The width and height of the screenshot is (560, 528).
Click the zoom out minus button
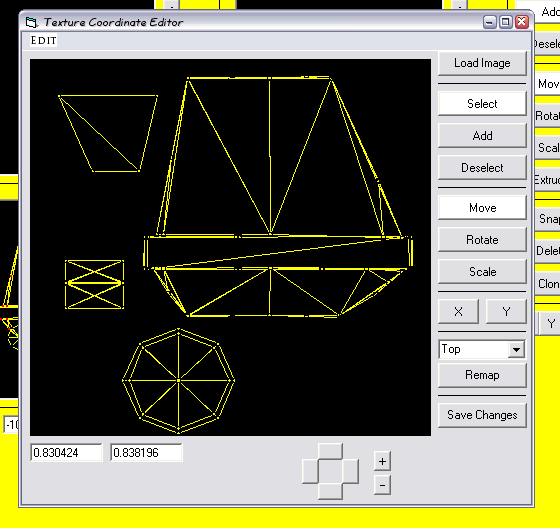(382, 485)
